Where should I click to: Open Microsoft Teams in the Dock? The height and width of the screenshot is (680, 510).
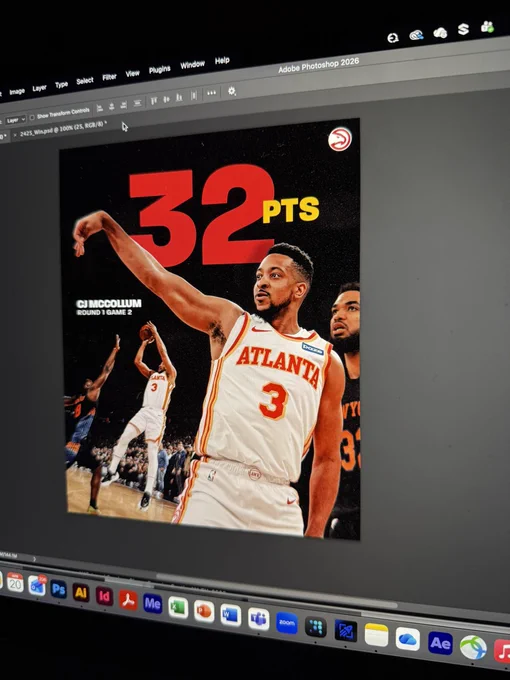(x=258, y=619)
